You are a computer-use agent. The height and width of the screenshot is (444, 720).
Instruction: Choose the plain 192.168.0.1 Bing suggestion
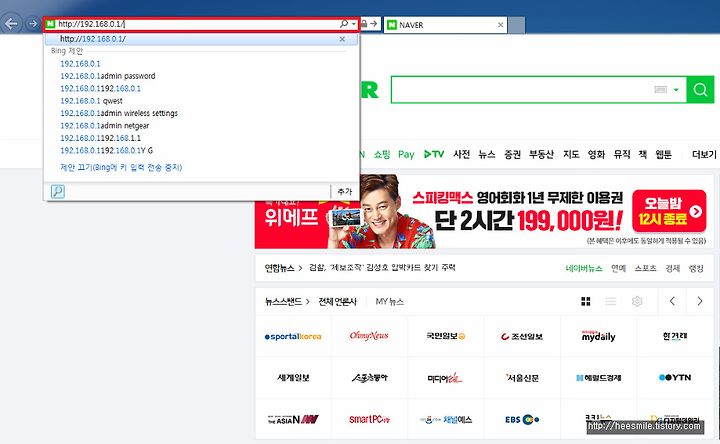click(x=80, y=64)
